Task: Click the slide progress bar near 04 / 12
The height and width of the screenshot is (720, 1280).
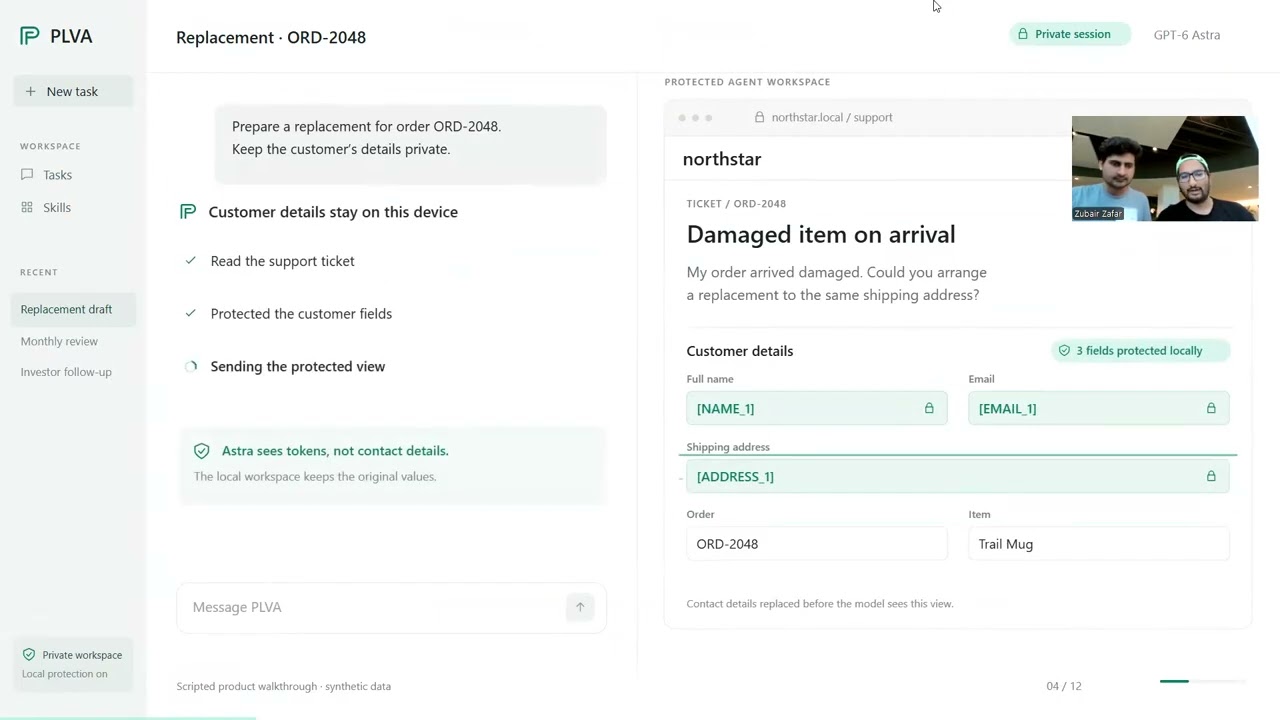Action: (1202, 681)
